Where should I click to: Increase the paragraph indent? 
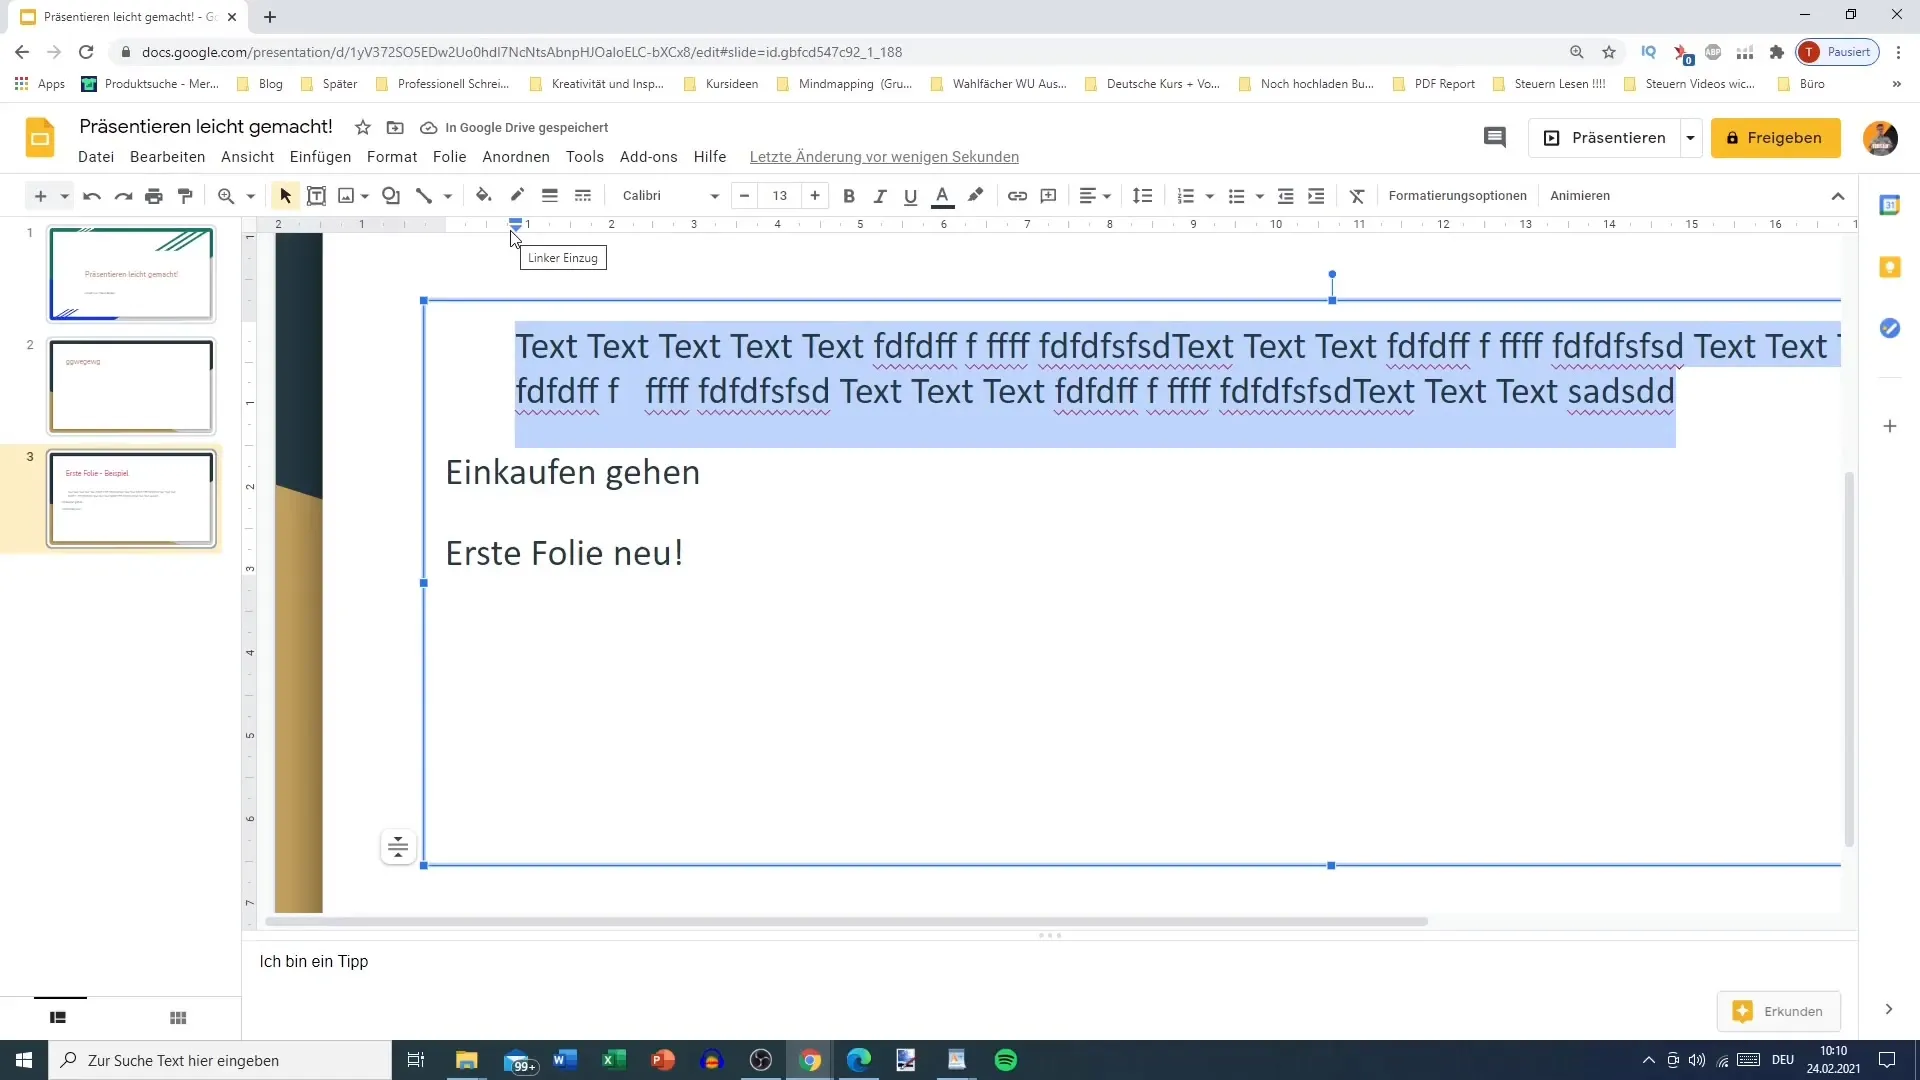pos(1317,196)
